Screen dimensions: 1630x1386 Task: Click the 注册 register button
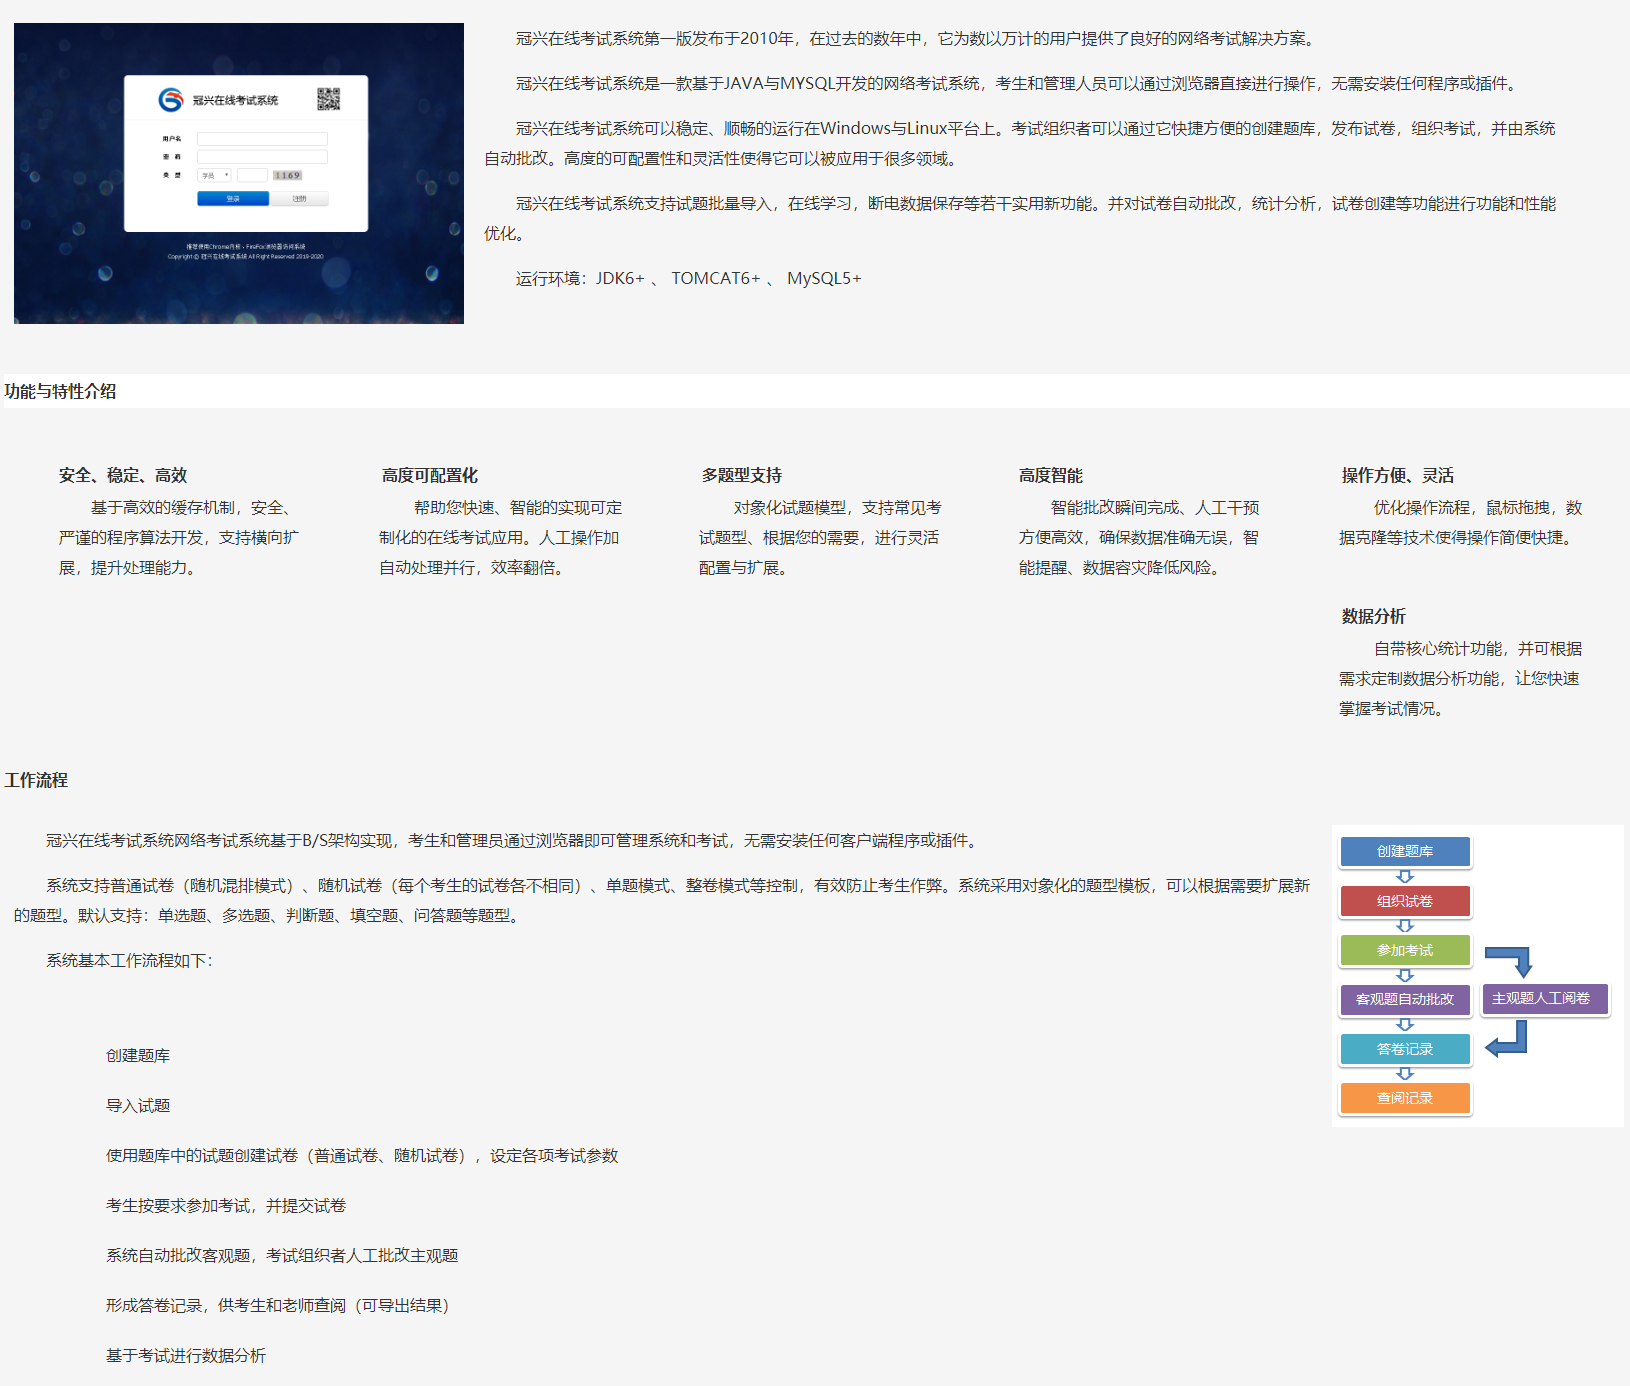pyautogui.click(x=299, y=199)
